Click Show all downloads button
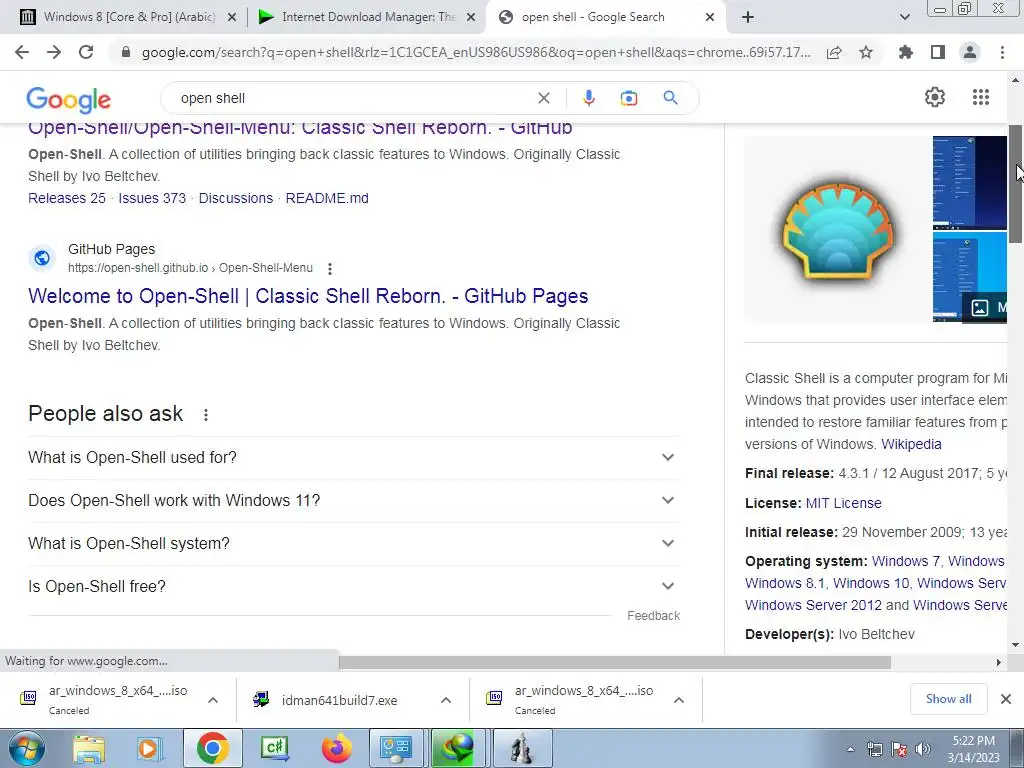Screen dimensions: 1024x768 [949, 699]
